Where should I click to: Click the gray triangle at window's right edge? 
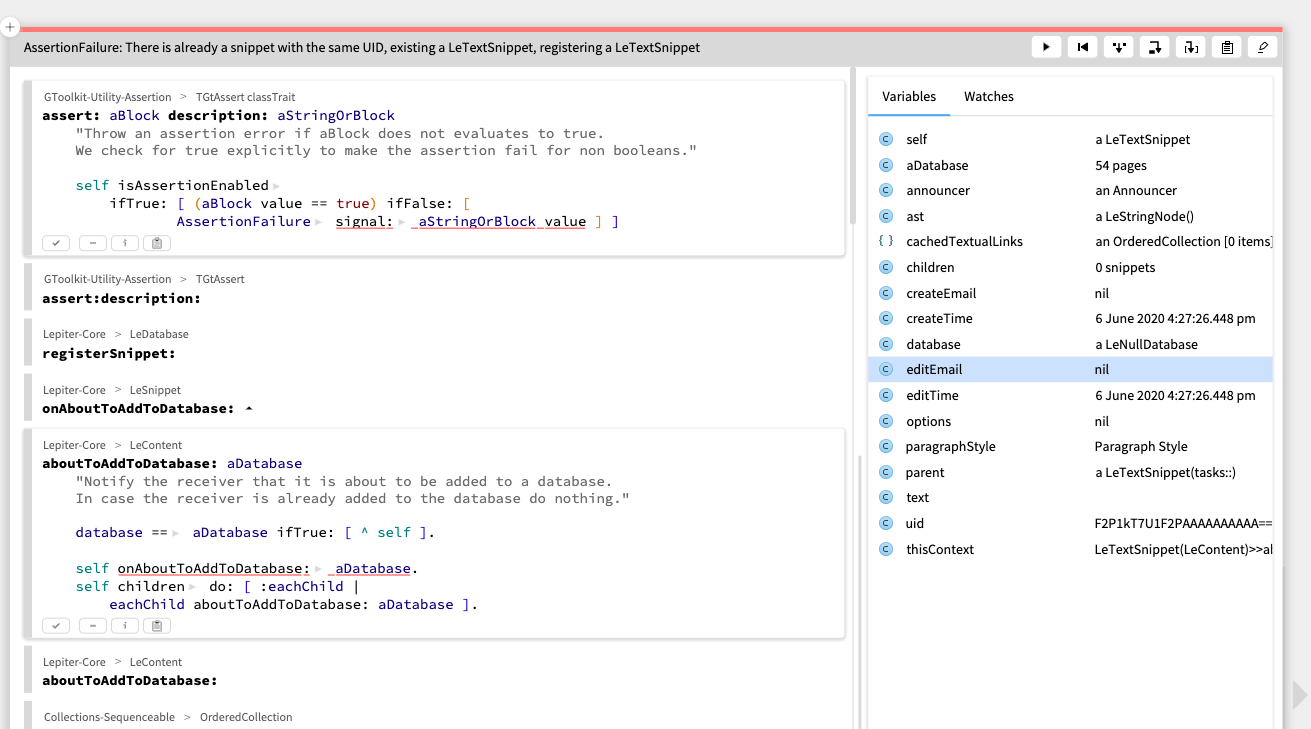click(1299, 695)
